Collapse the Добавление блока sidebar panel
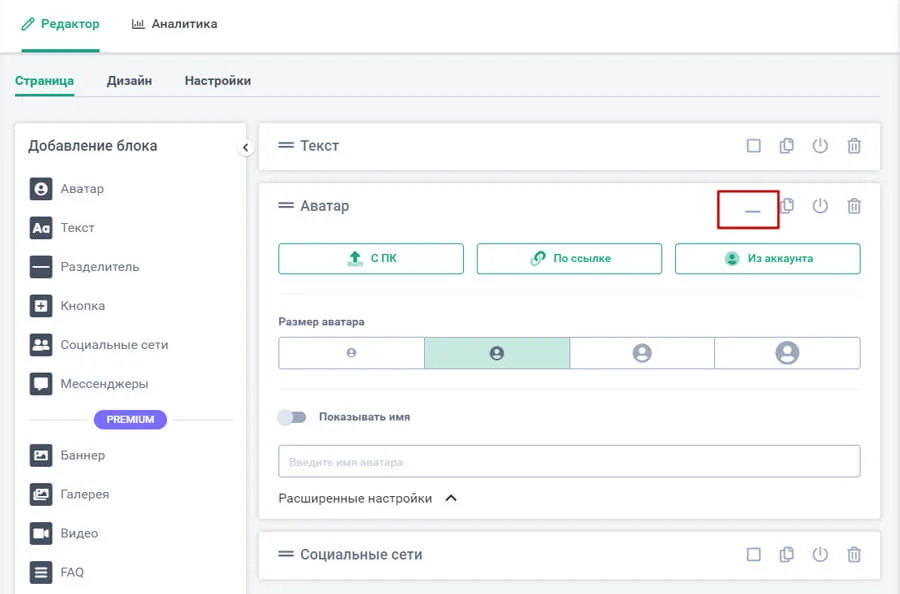The width and height of the screenshot is (900, 594). [245, 148]
